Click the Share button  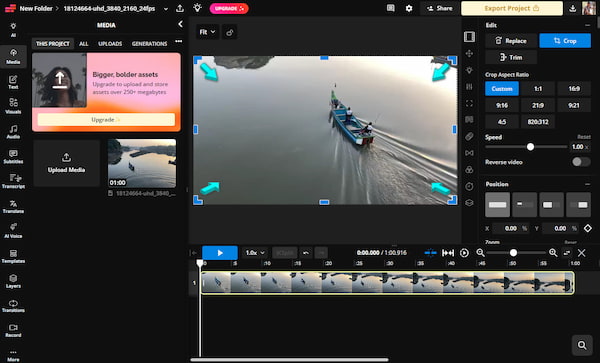439,8
